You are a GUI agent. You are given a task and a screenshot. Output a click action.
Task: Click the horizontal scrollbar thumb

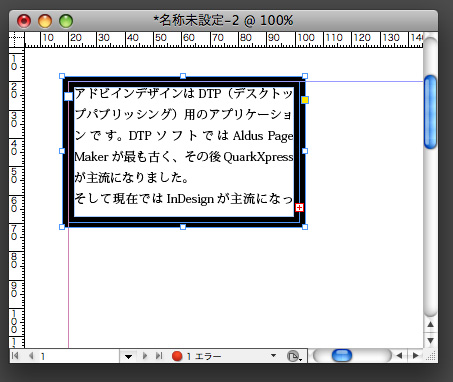342,355
